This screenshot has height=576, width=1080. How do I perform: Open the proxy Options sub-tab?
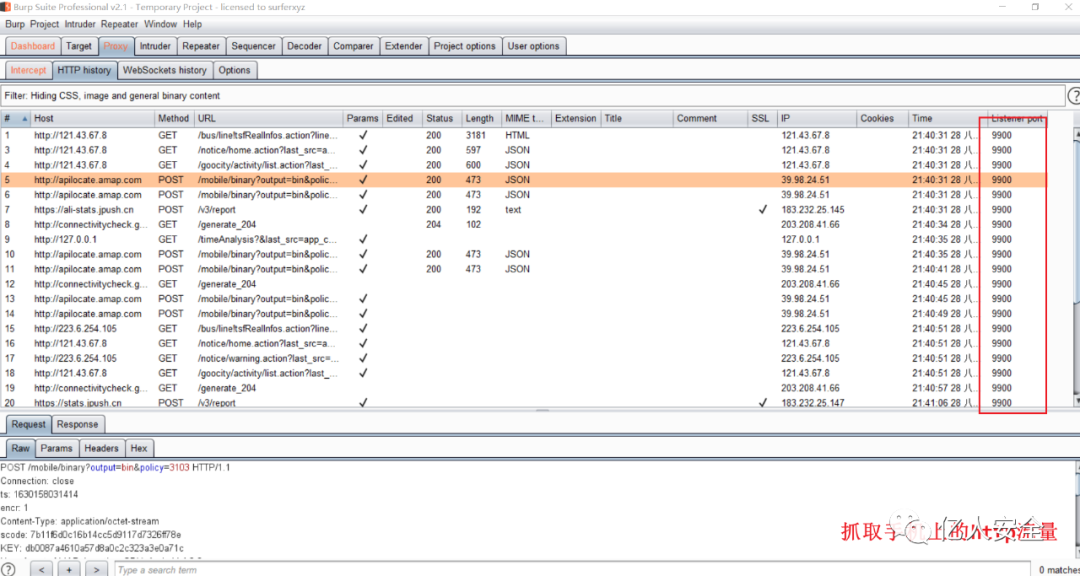click(x=234, y=70)
